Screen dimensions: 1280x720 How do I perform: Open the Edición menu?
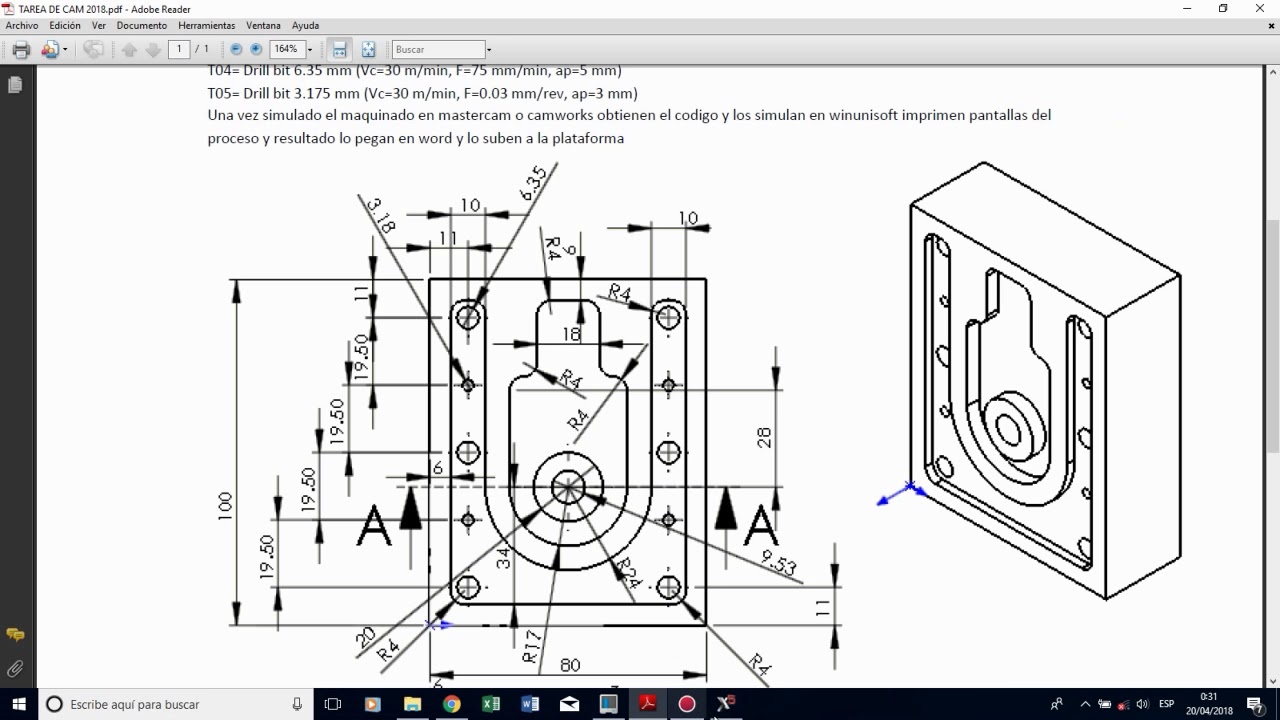coord(65,25)
